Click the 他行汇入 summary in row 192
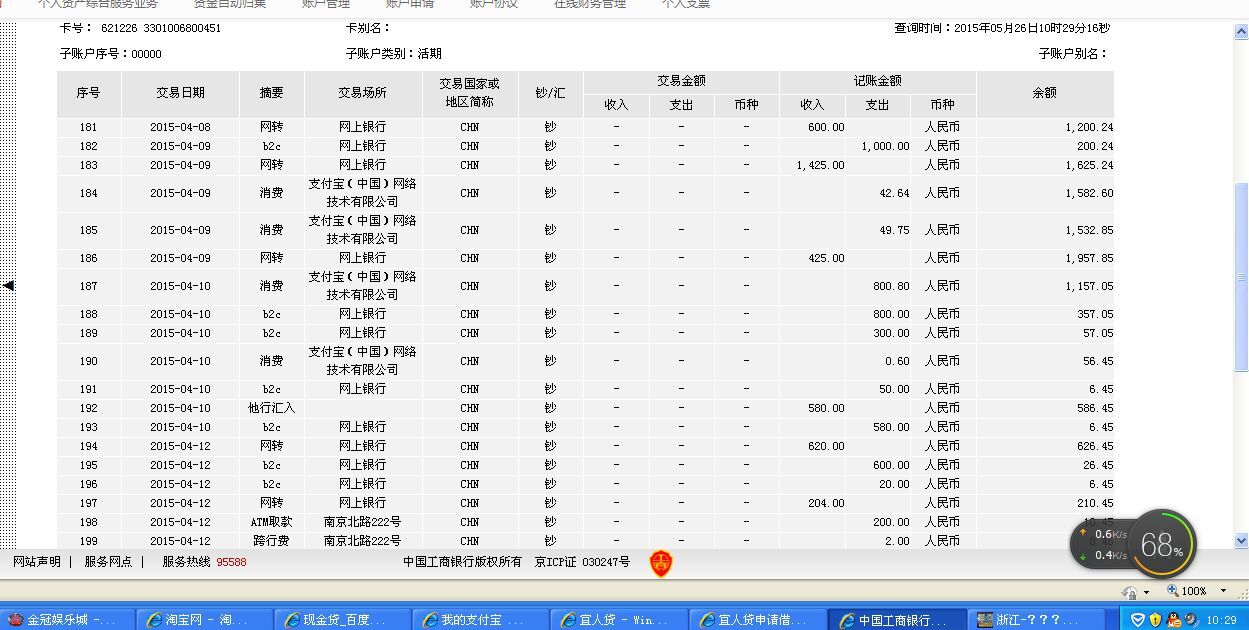 271,408
